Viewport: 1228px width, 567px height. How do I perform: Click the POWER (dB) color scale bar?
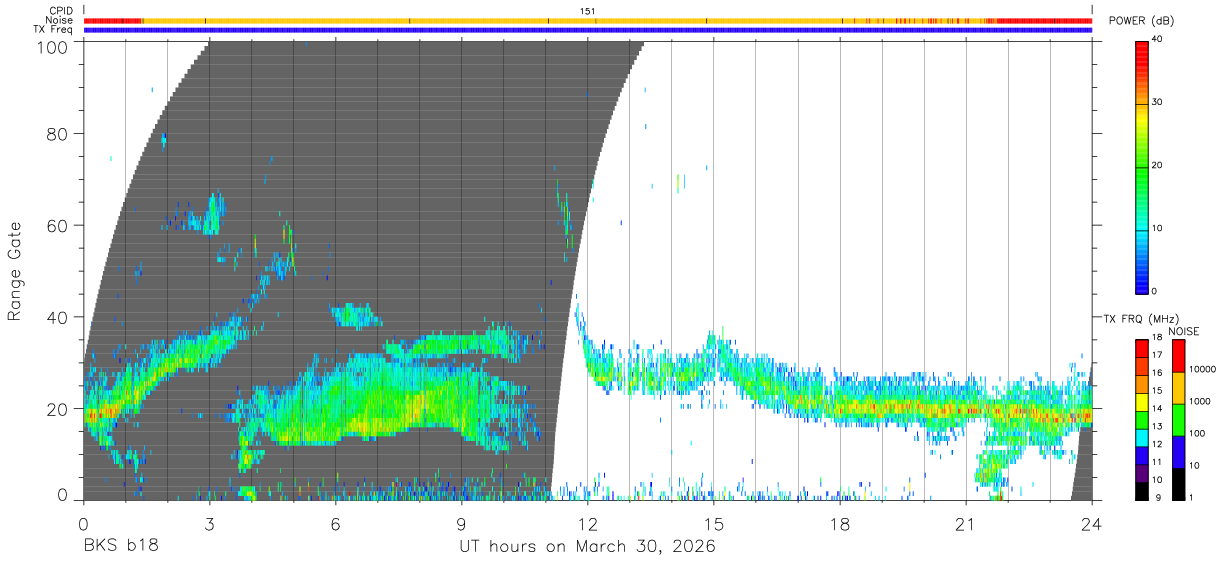pyautogui.click(x=1142, y=166)
